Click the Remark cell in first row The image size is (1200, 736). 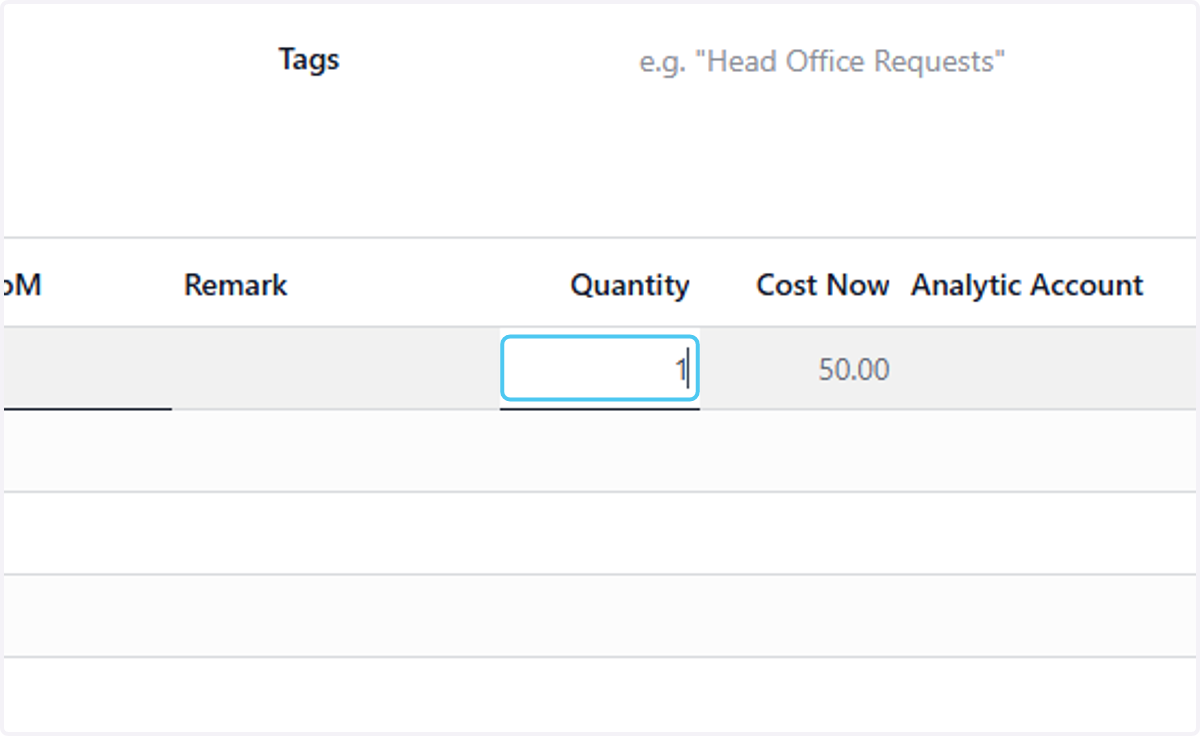(336, 369)
